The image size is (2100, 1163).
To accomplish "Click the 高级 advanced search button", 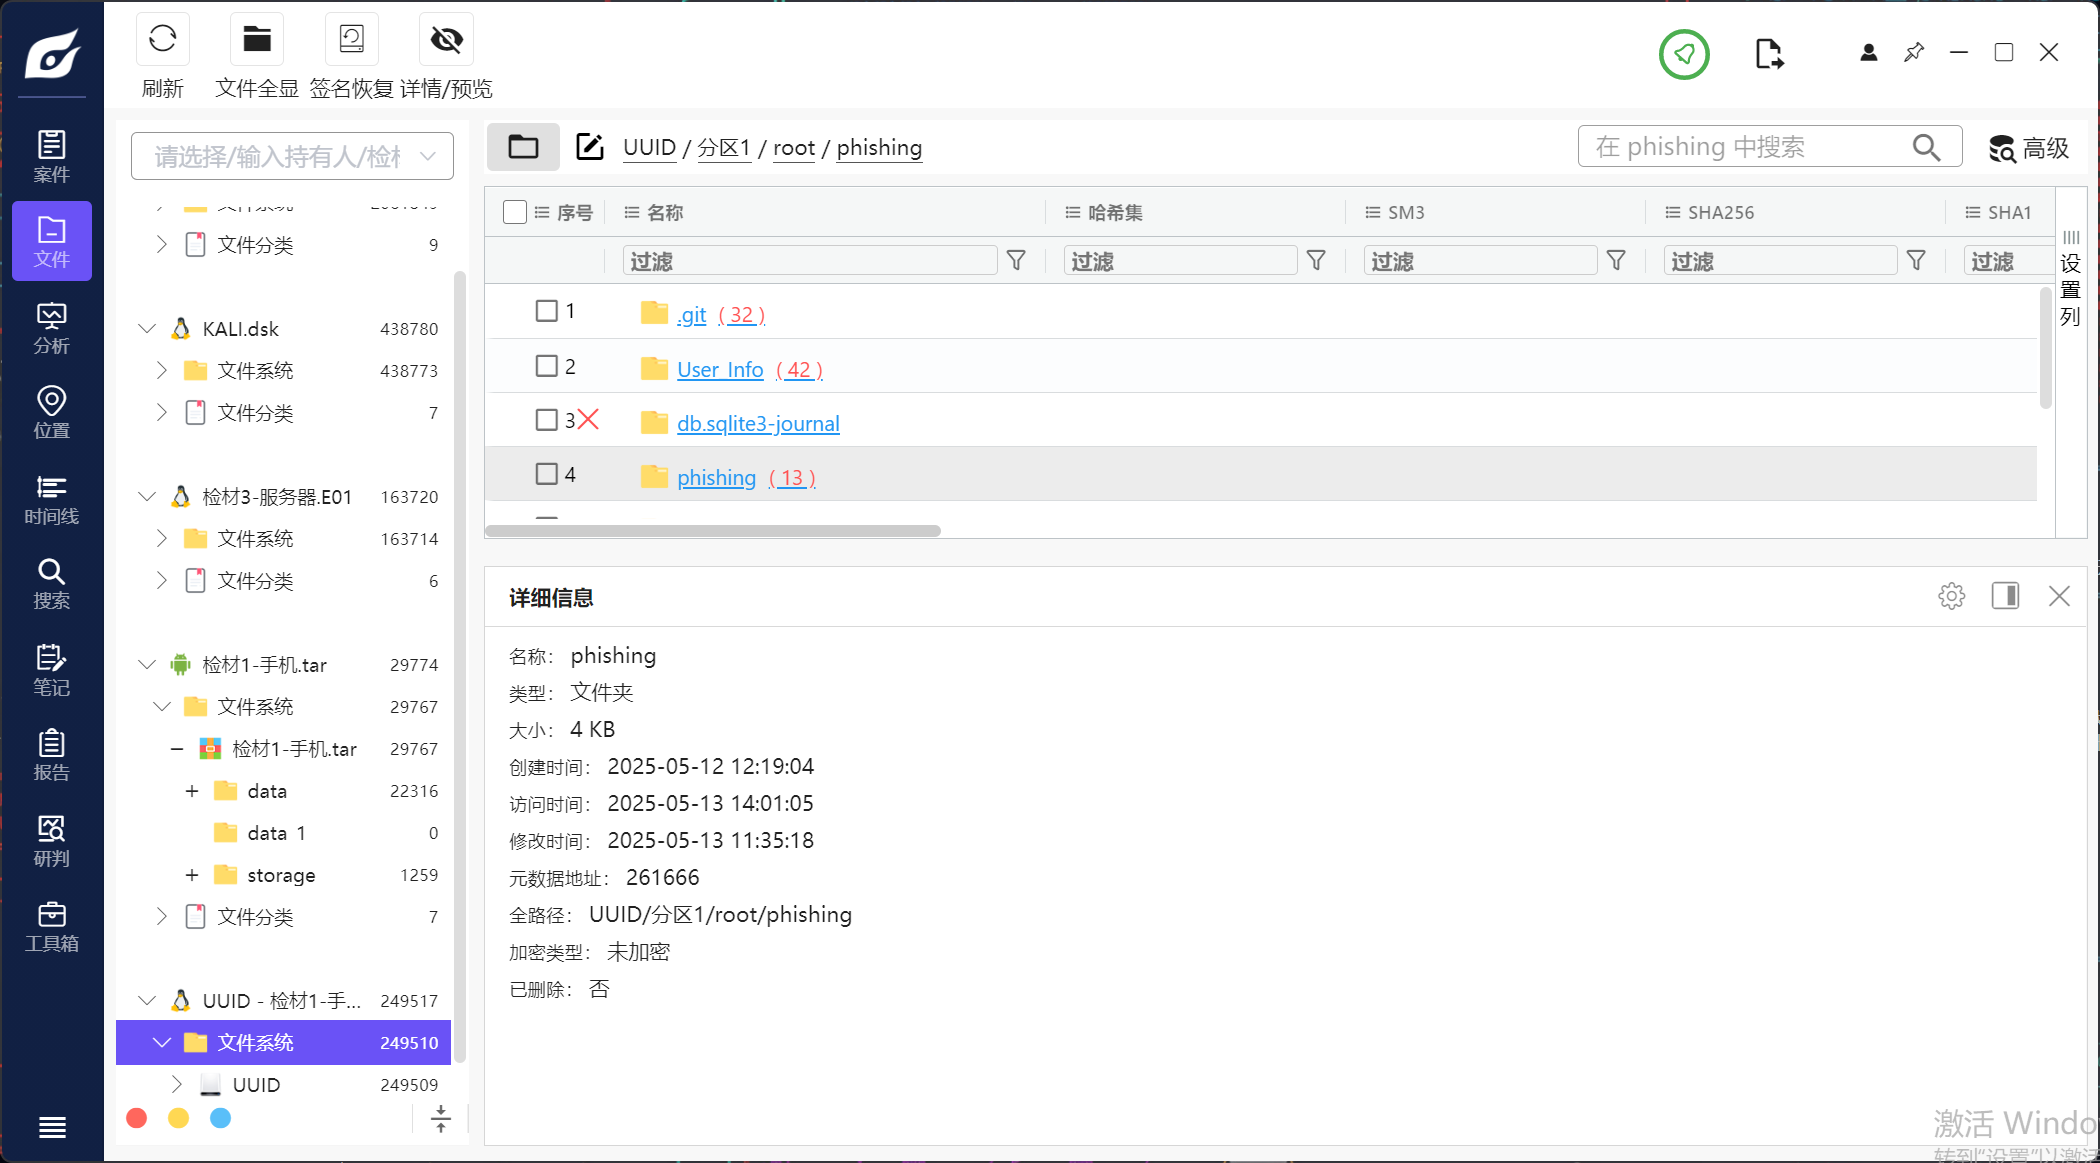I will pyautogui.click(x=2028, y=148).
